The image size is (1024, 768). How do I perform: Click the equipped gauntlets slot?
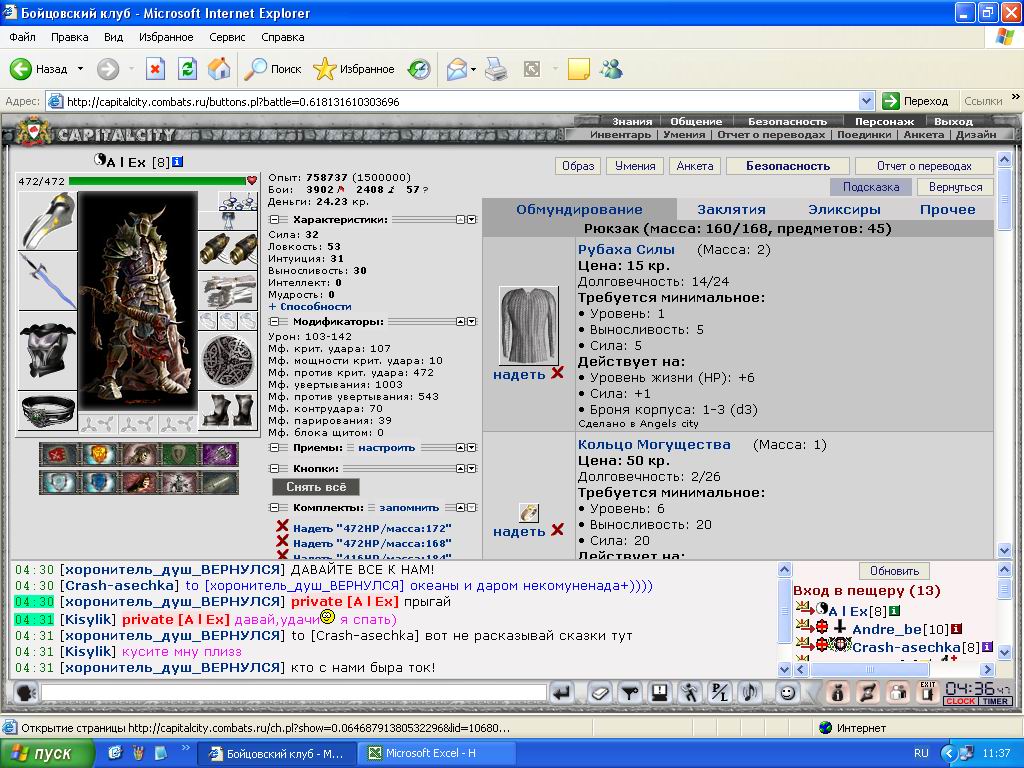(x=227, y=291)
